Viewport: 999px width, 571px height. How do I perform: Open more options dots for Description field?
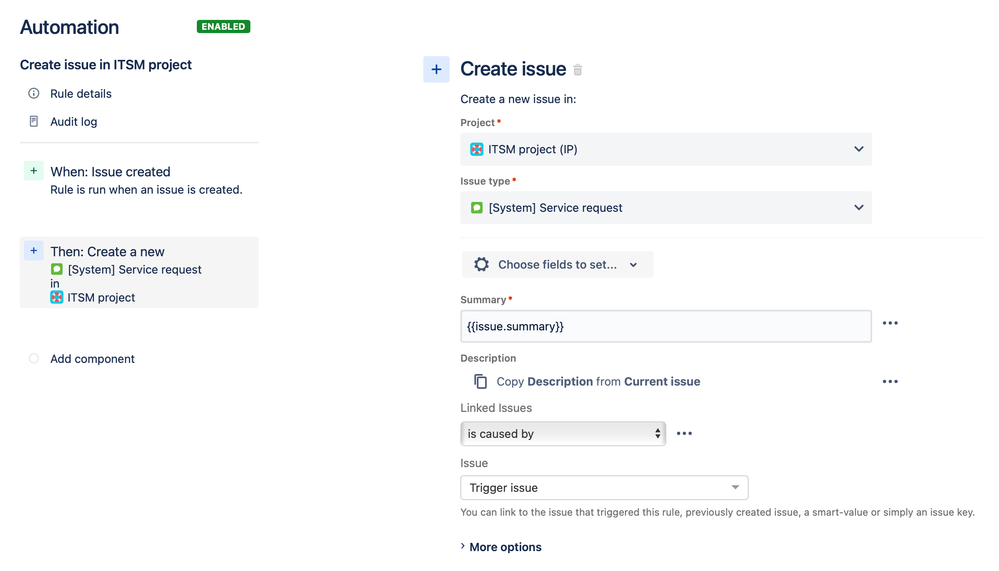[890, 382]
